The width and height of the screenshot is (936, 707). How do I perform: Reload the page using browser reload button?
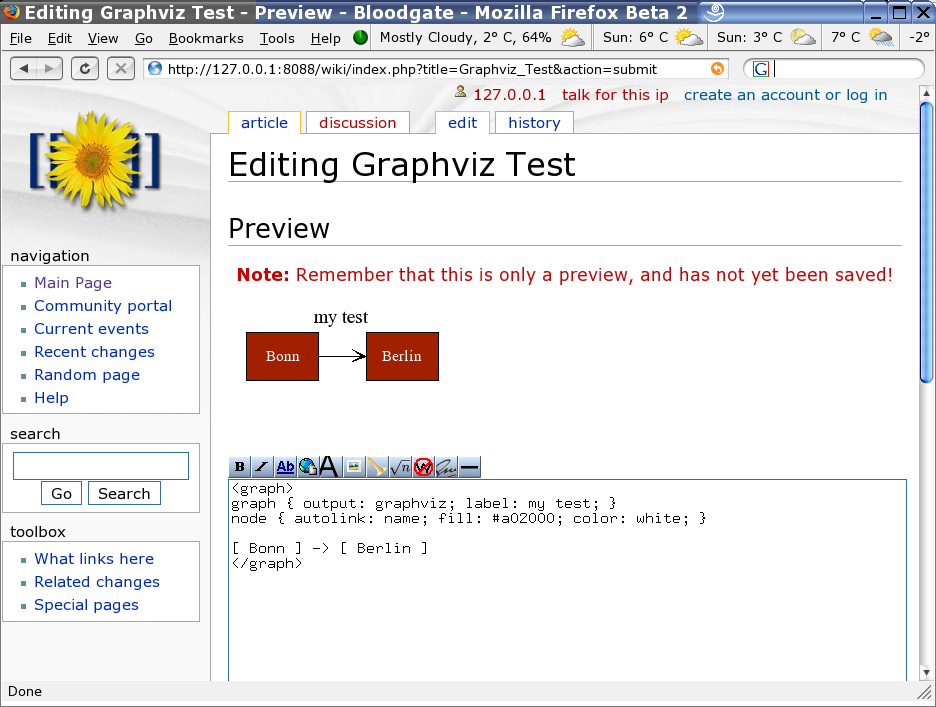point(86,69)
